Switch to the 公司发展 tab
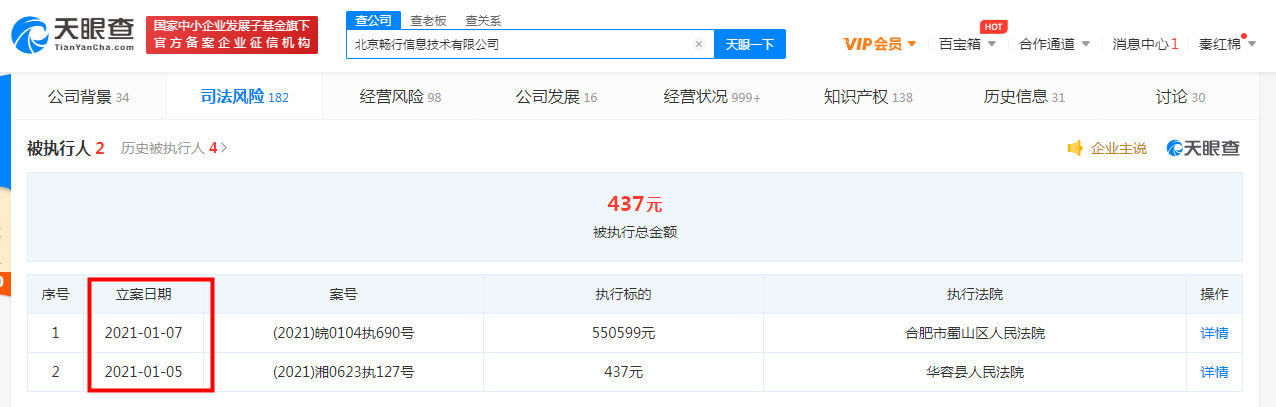Screen dimensions: 1276x407 [x=556, y=97]
